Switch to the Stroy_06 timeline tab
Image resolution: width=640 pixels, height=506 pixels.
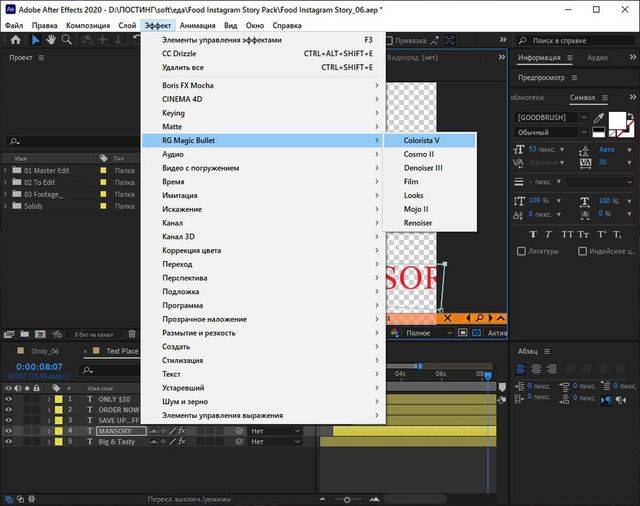click(45, 351)
